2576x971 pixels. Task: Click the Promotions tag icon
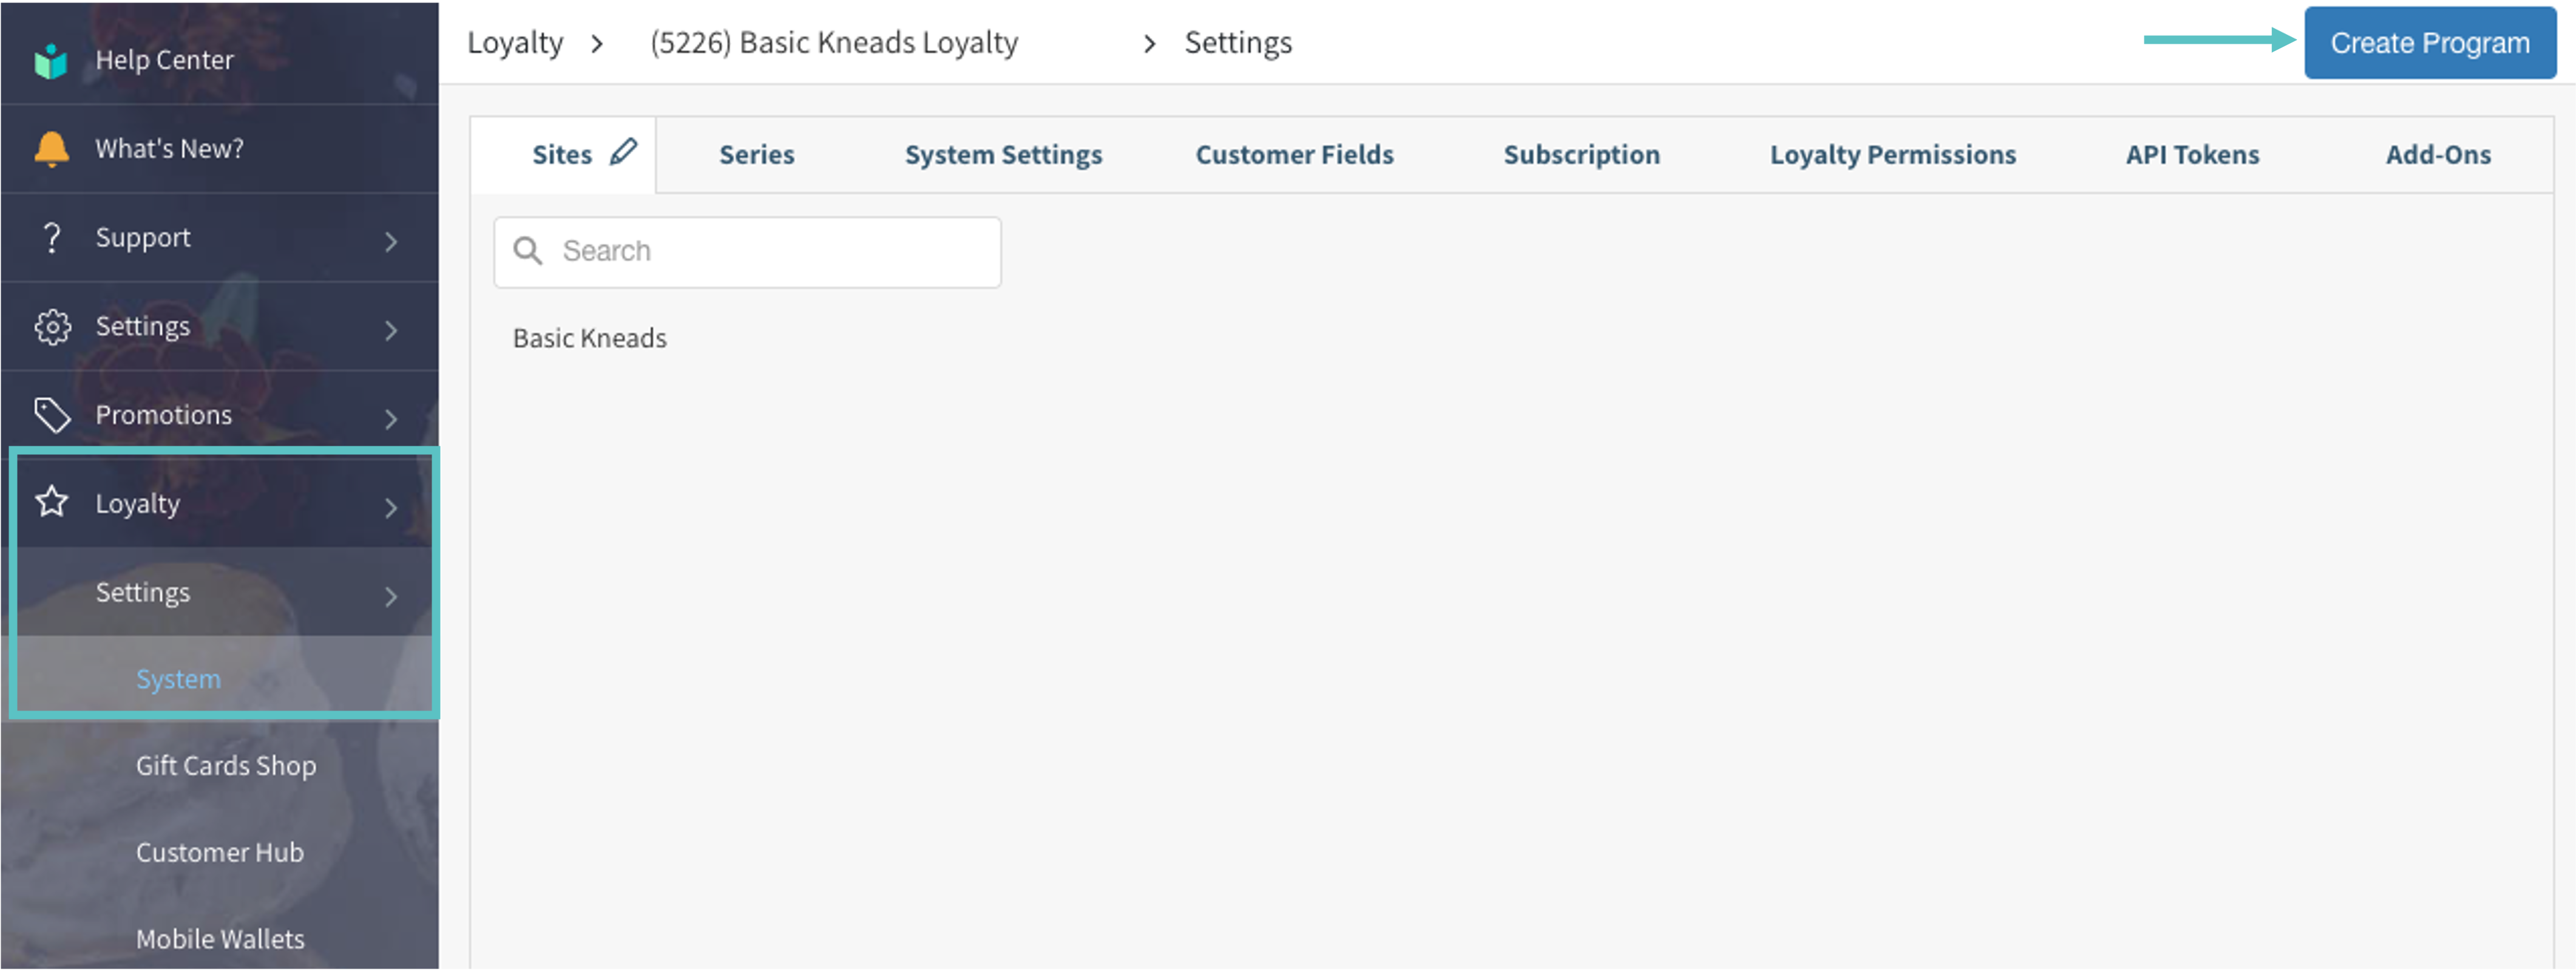coord(52,415)
